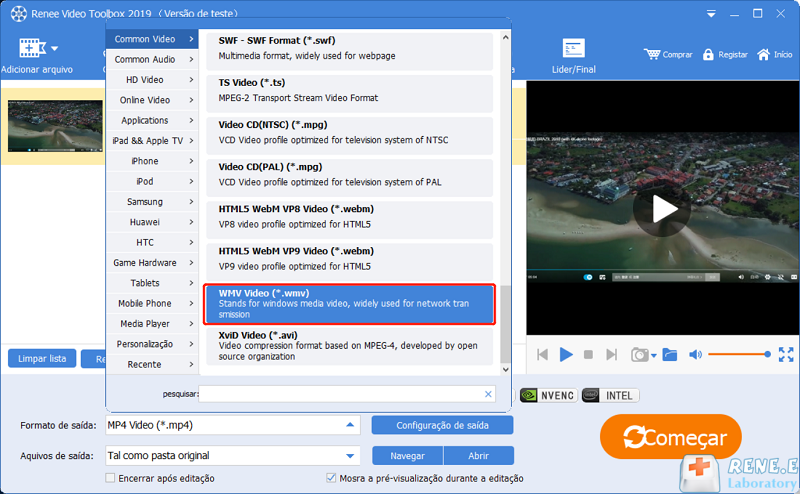Adjust the volume slider handle
Screen dimensions: 800x494
click(767, 354)
